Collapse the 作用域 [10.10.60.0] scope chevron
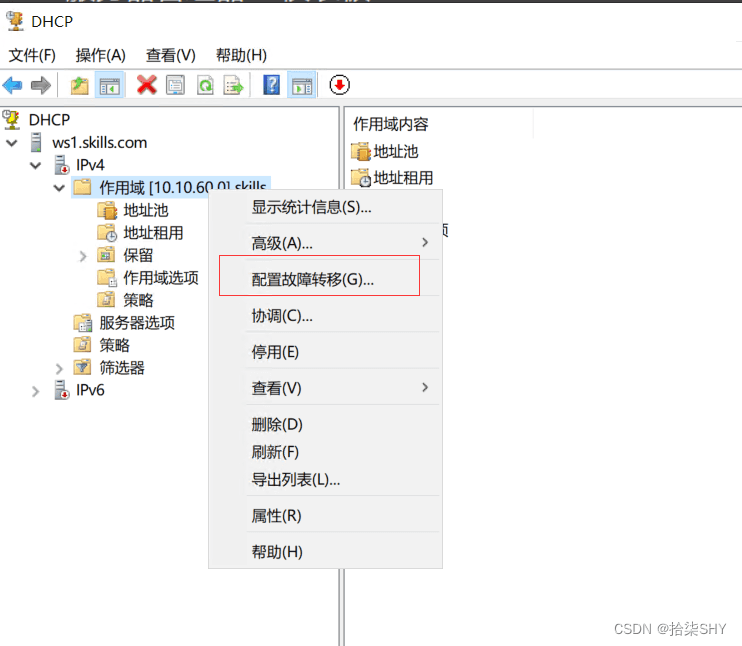The width and height of the screenshot is (742, 646). click(x=59, y=188)
